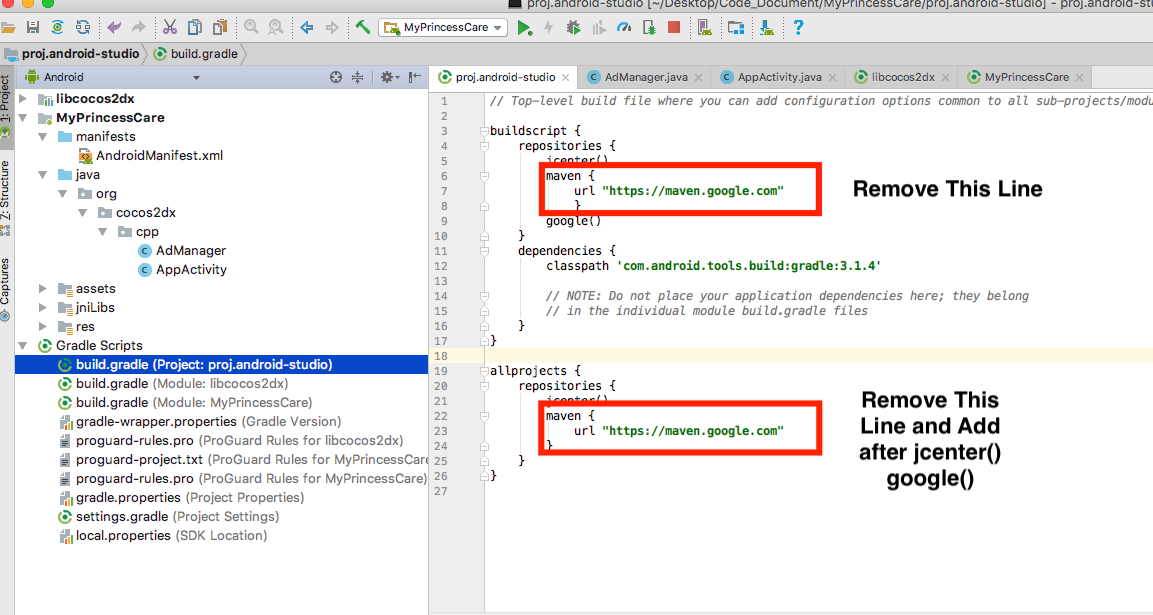The width and height of the screenshot is (1153, 615).
Task: Close the proj.android-studio editor tab
Action: tap(566, 77)
